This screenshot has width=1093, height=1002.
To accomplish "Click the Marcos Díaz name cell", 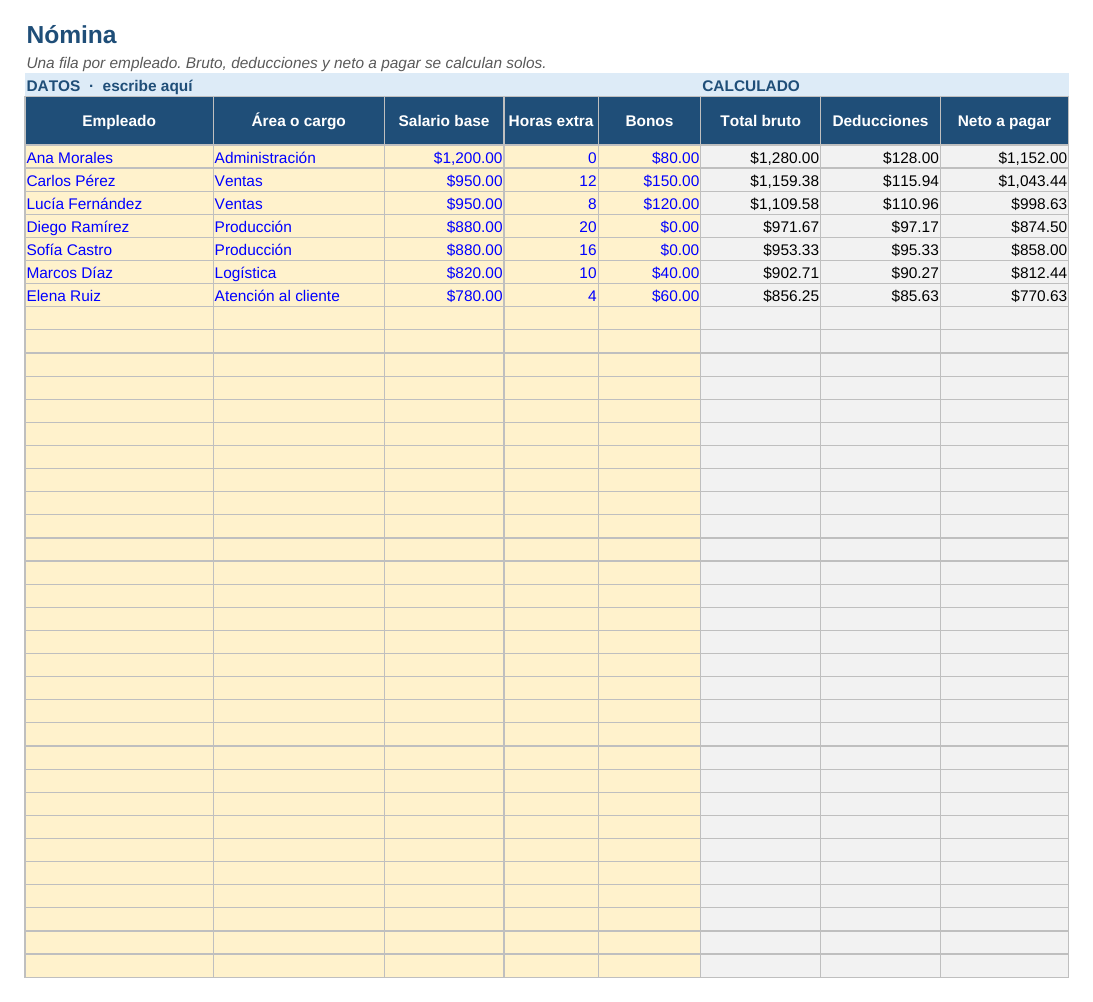I will [x=119, y=273].
